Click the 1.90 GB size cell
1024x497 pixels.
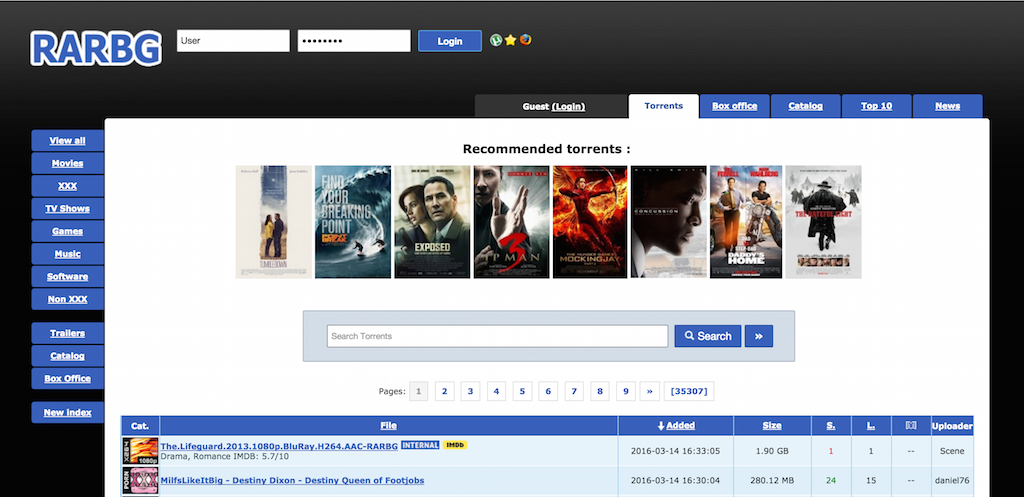tap(772, 451)
